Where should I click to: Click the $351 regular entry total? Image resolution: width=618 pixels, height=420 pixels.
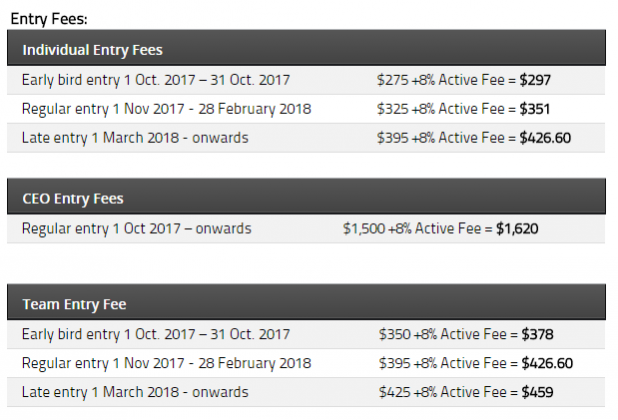[x=534, y=109]
